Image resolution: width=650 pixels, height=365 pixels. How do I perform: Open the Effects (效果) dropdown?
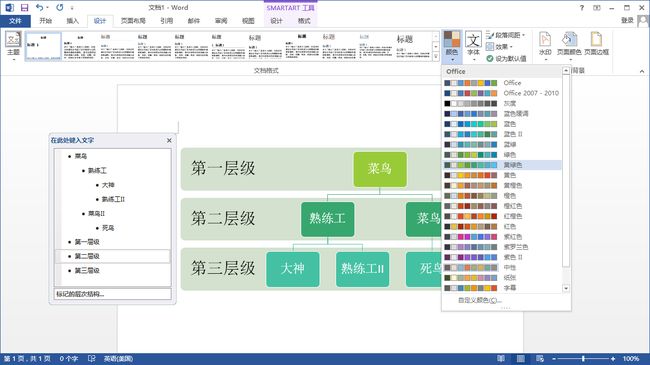(500, 46)
